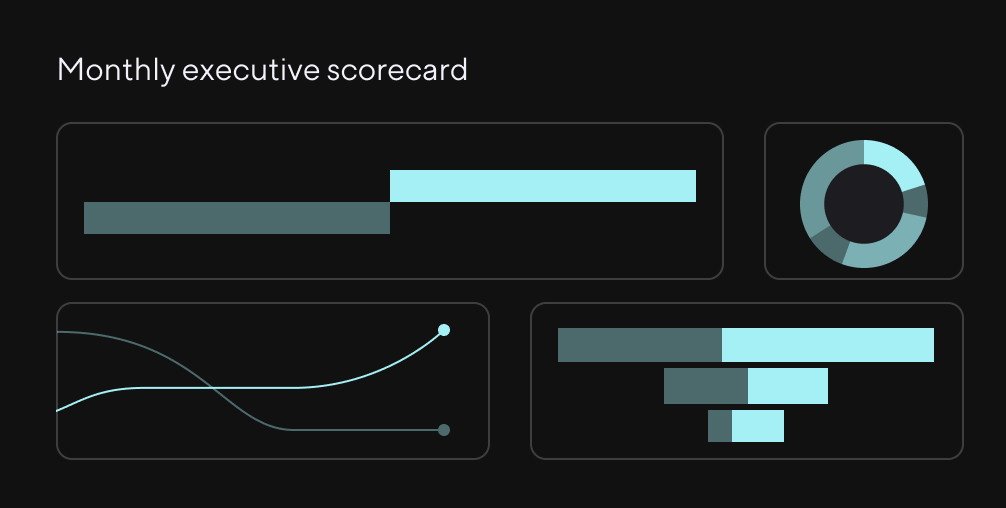
Task: Click the dark teal line endpoint dot
Action: [x=444, y=430]
